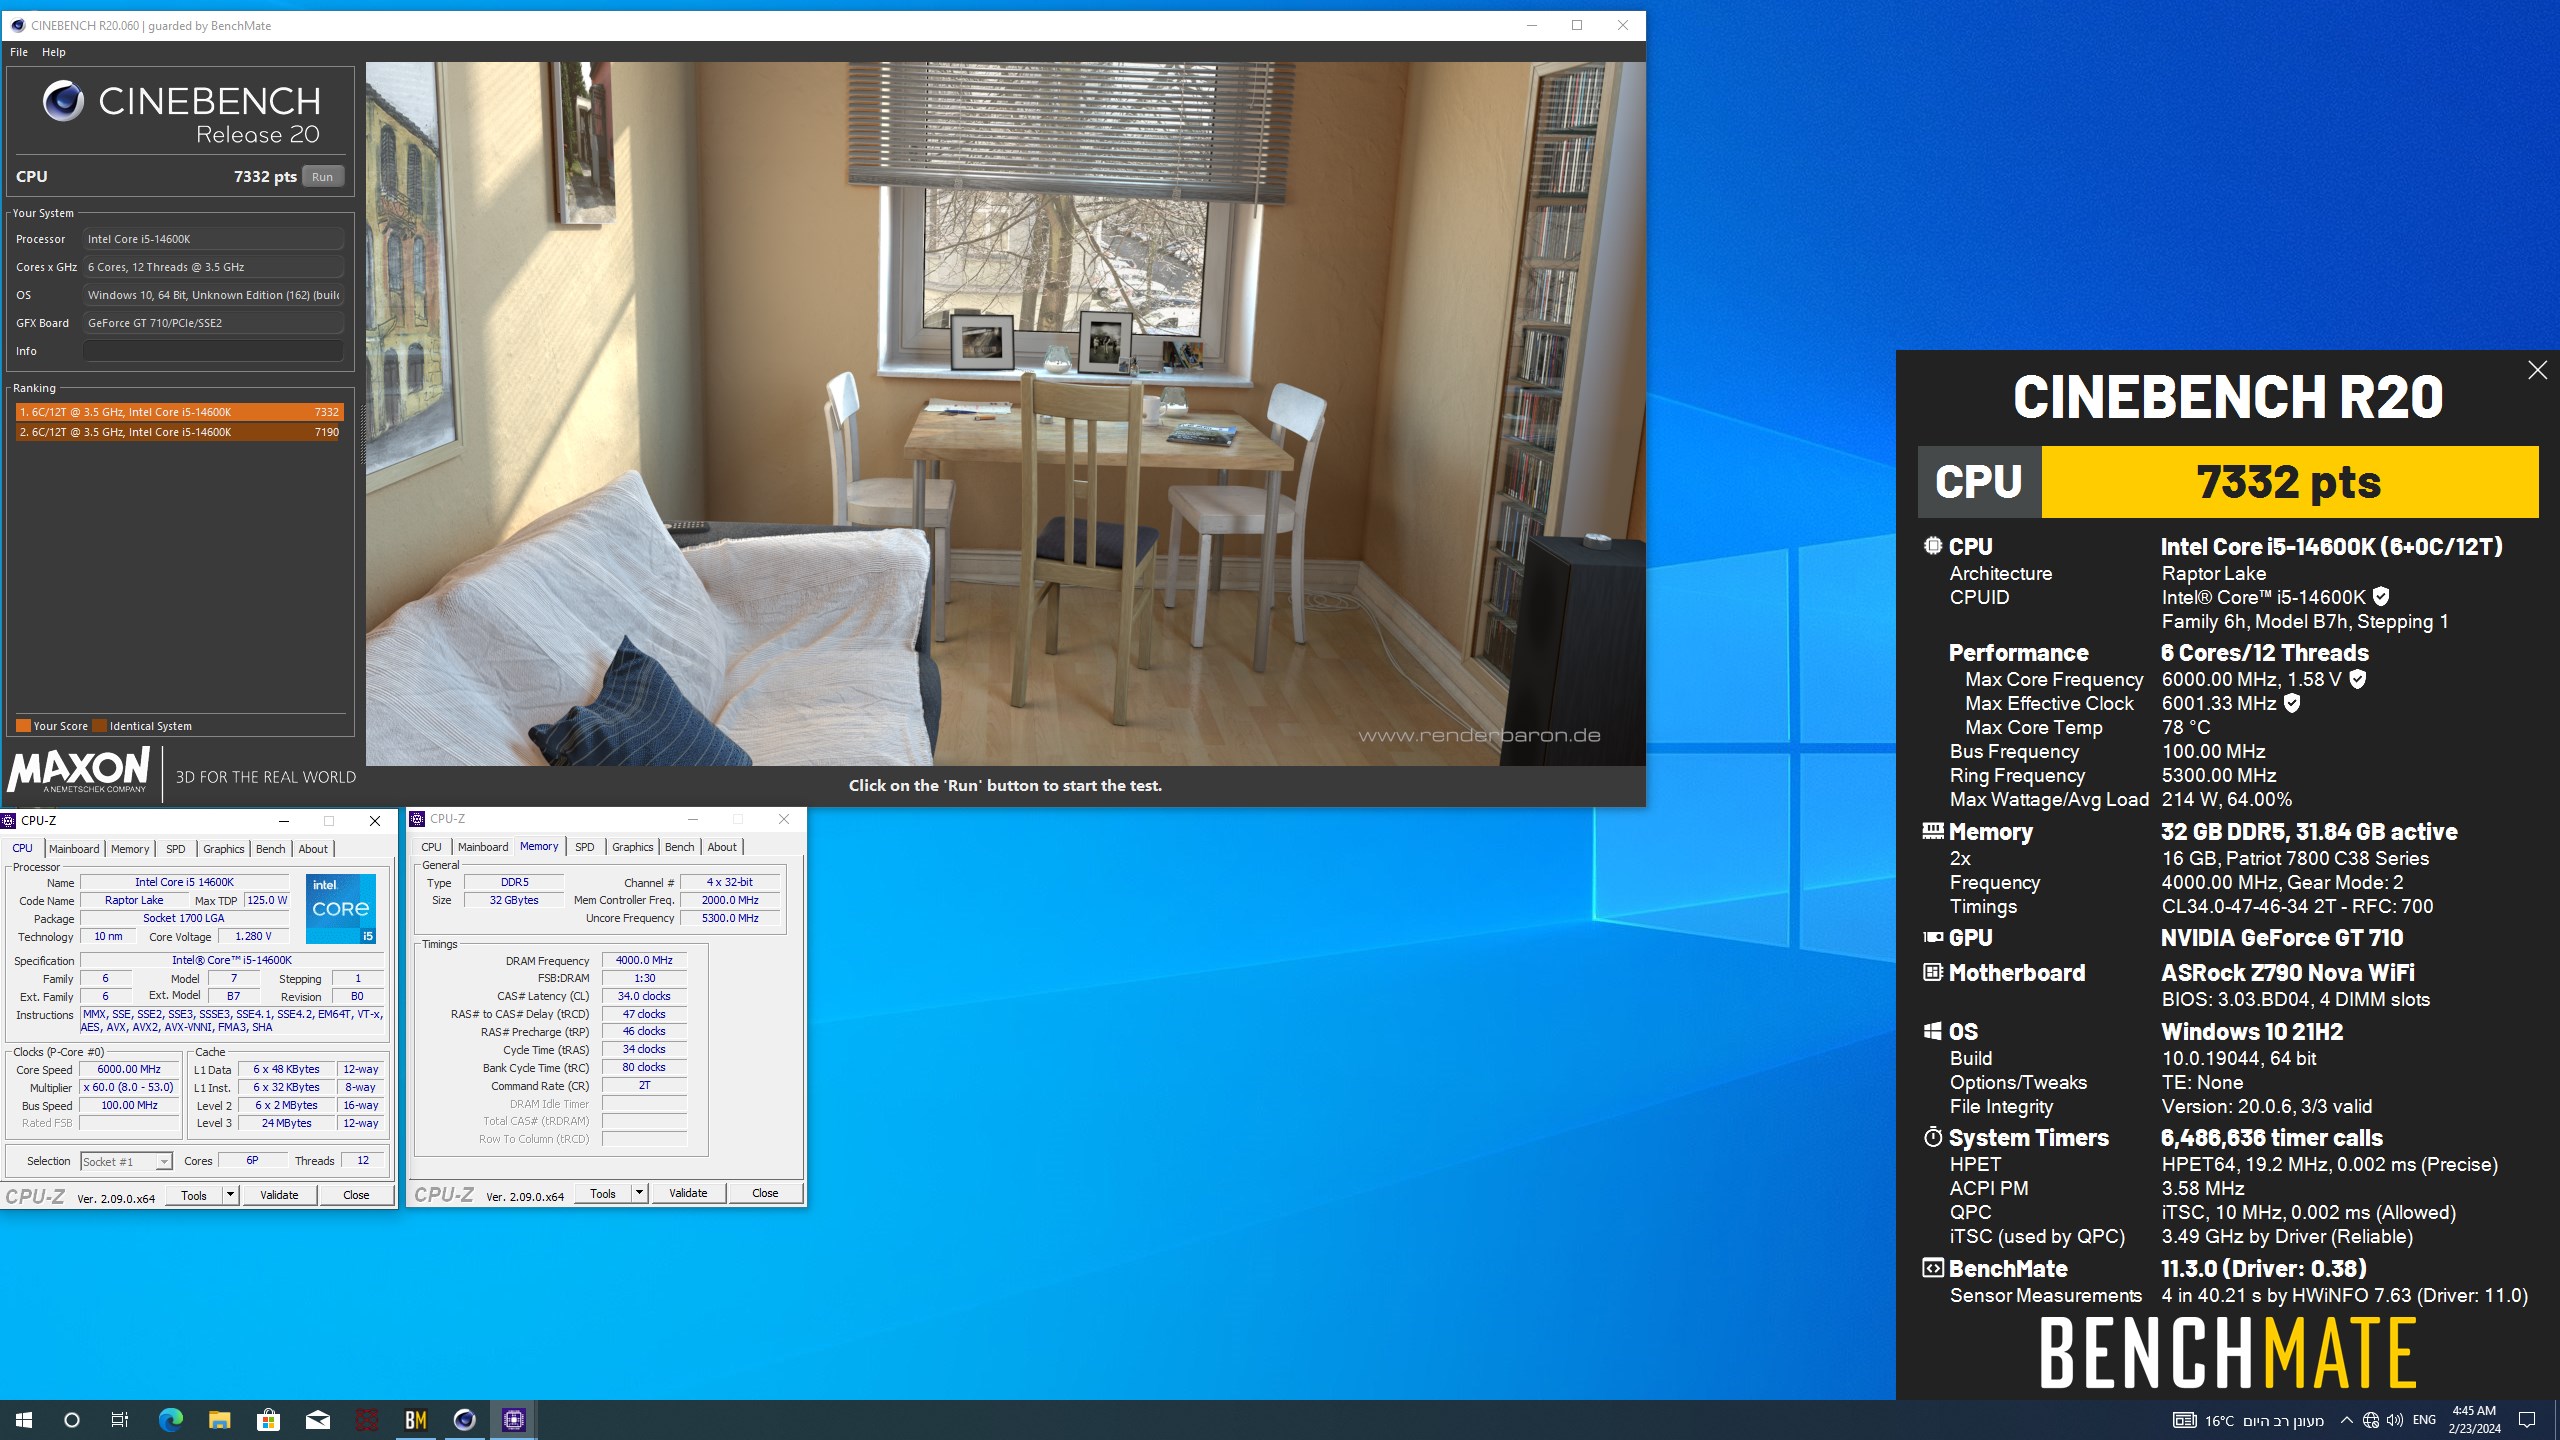Open Cortana search circle on taskbar
Screen dimensions: 2560x1440
71,1419
